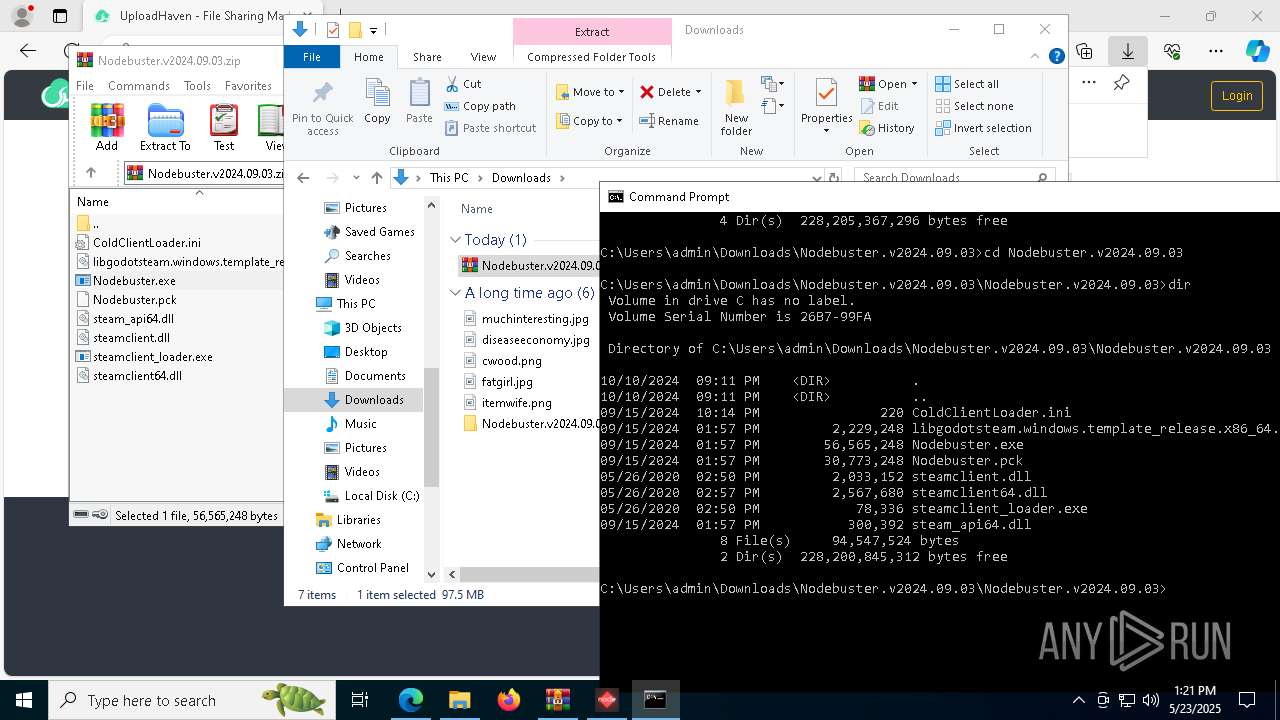Click the file list horizontal scrollbar
This screenshot has height=720, width=1280.
point(530,574)
